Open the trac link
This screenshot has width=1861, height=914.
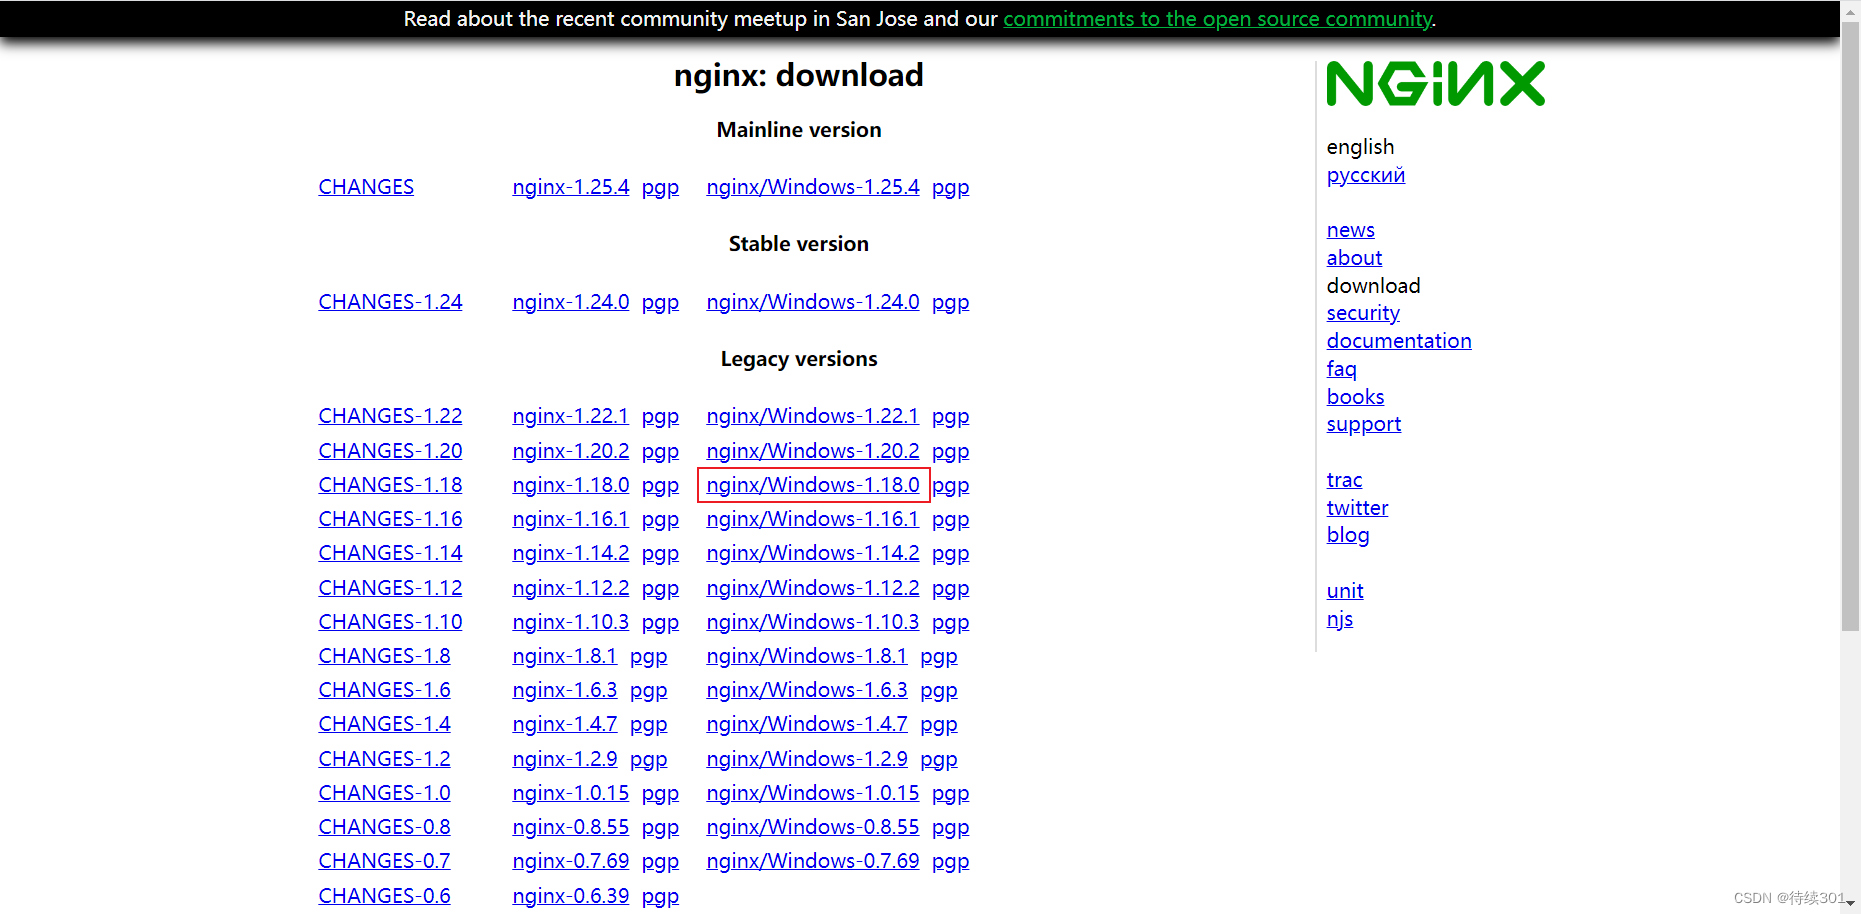click(x=1344, y=480)
